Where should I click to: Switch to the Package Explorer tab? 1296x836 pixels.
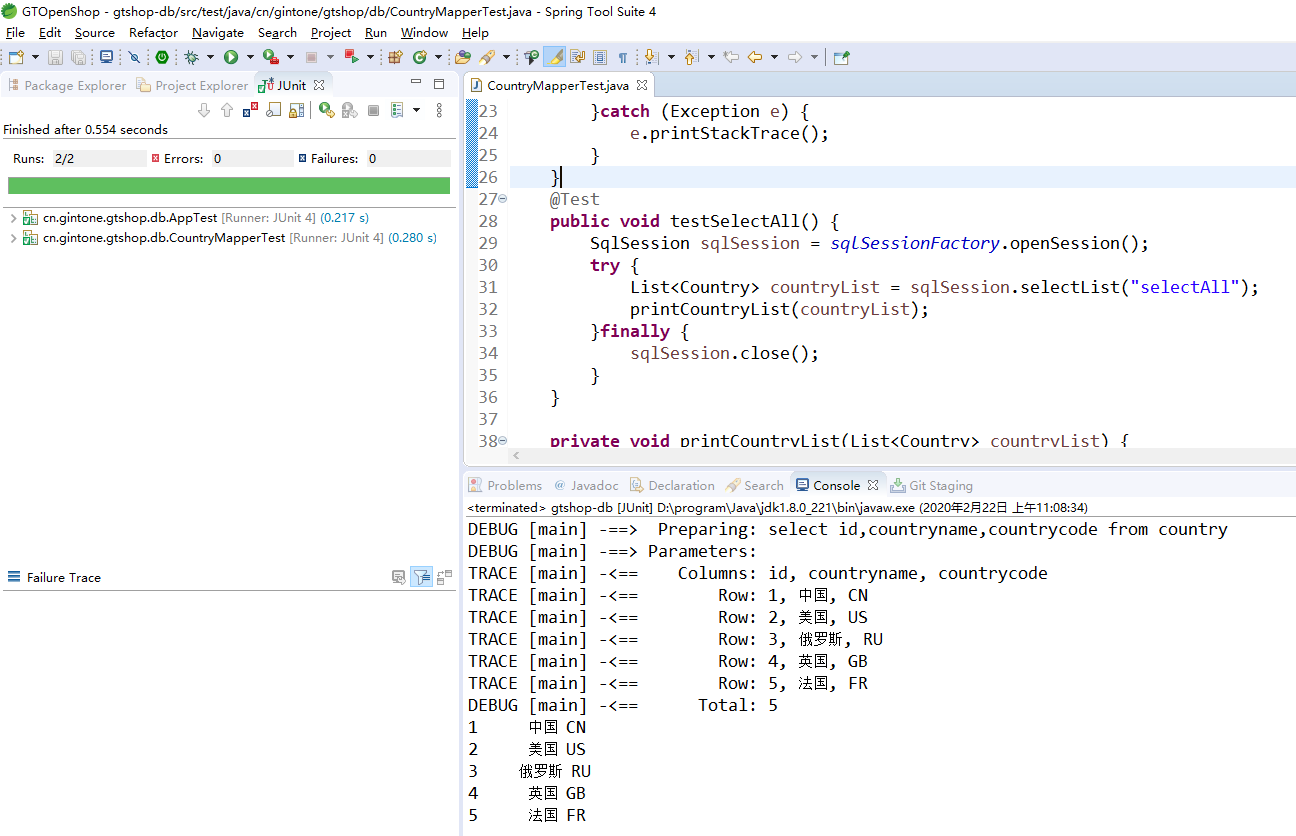coord(74,86)
